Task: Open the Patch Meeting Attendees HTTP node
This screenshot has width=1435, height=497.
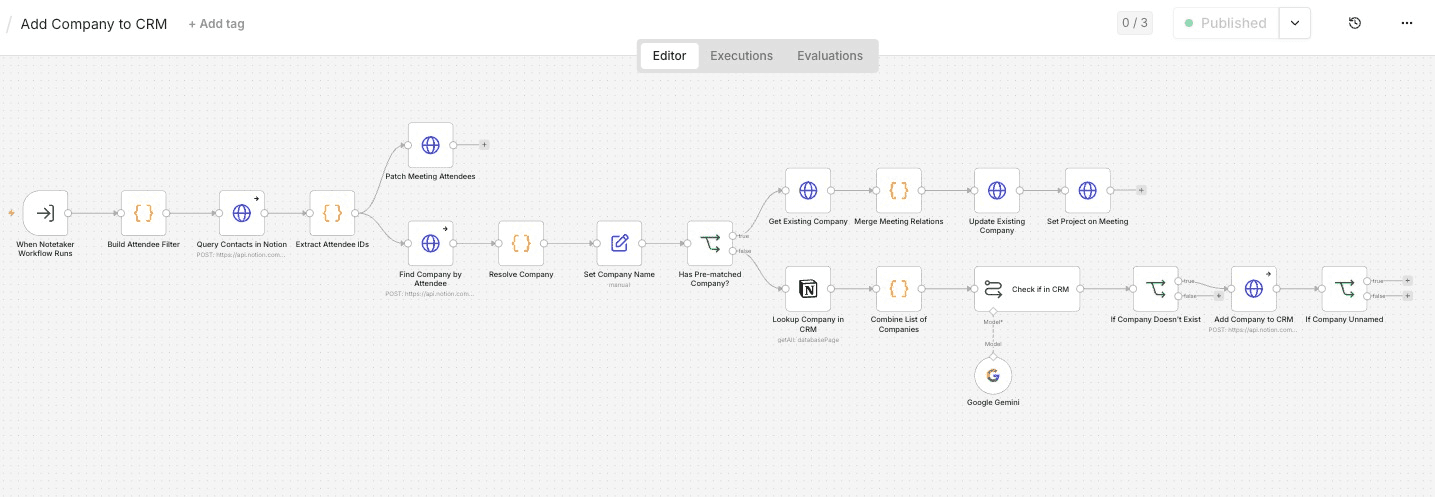Action: [431, 145]
